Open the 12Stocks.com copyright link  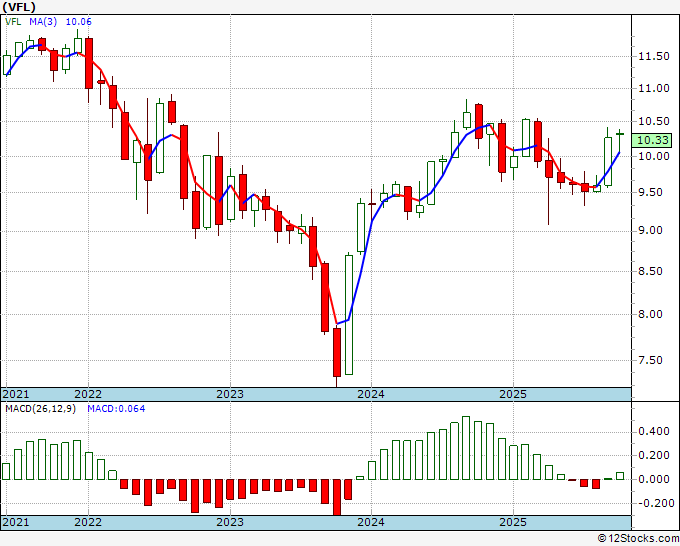coord(638,539)
